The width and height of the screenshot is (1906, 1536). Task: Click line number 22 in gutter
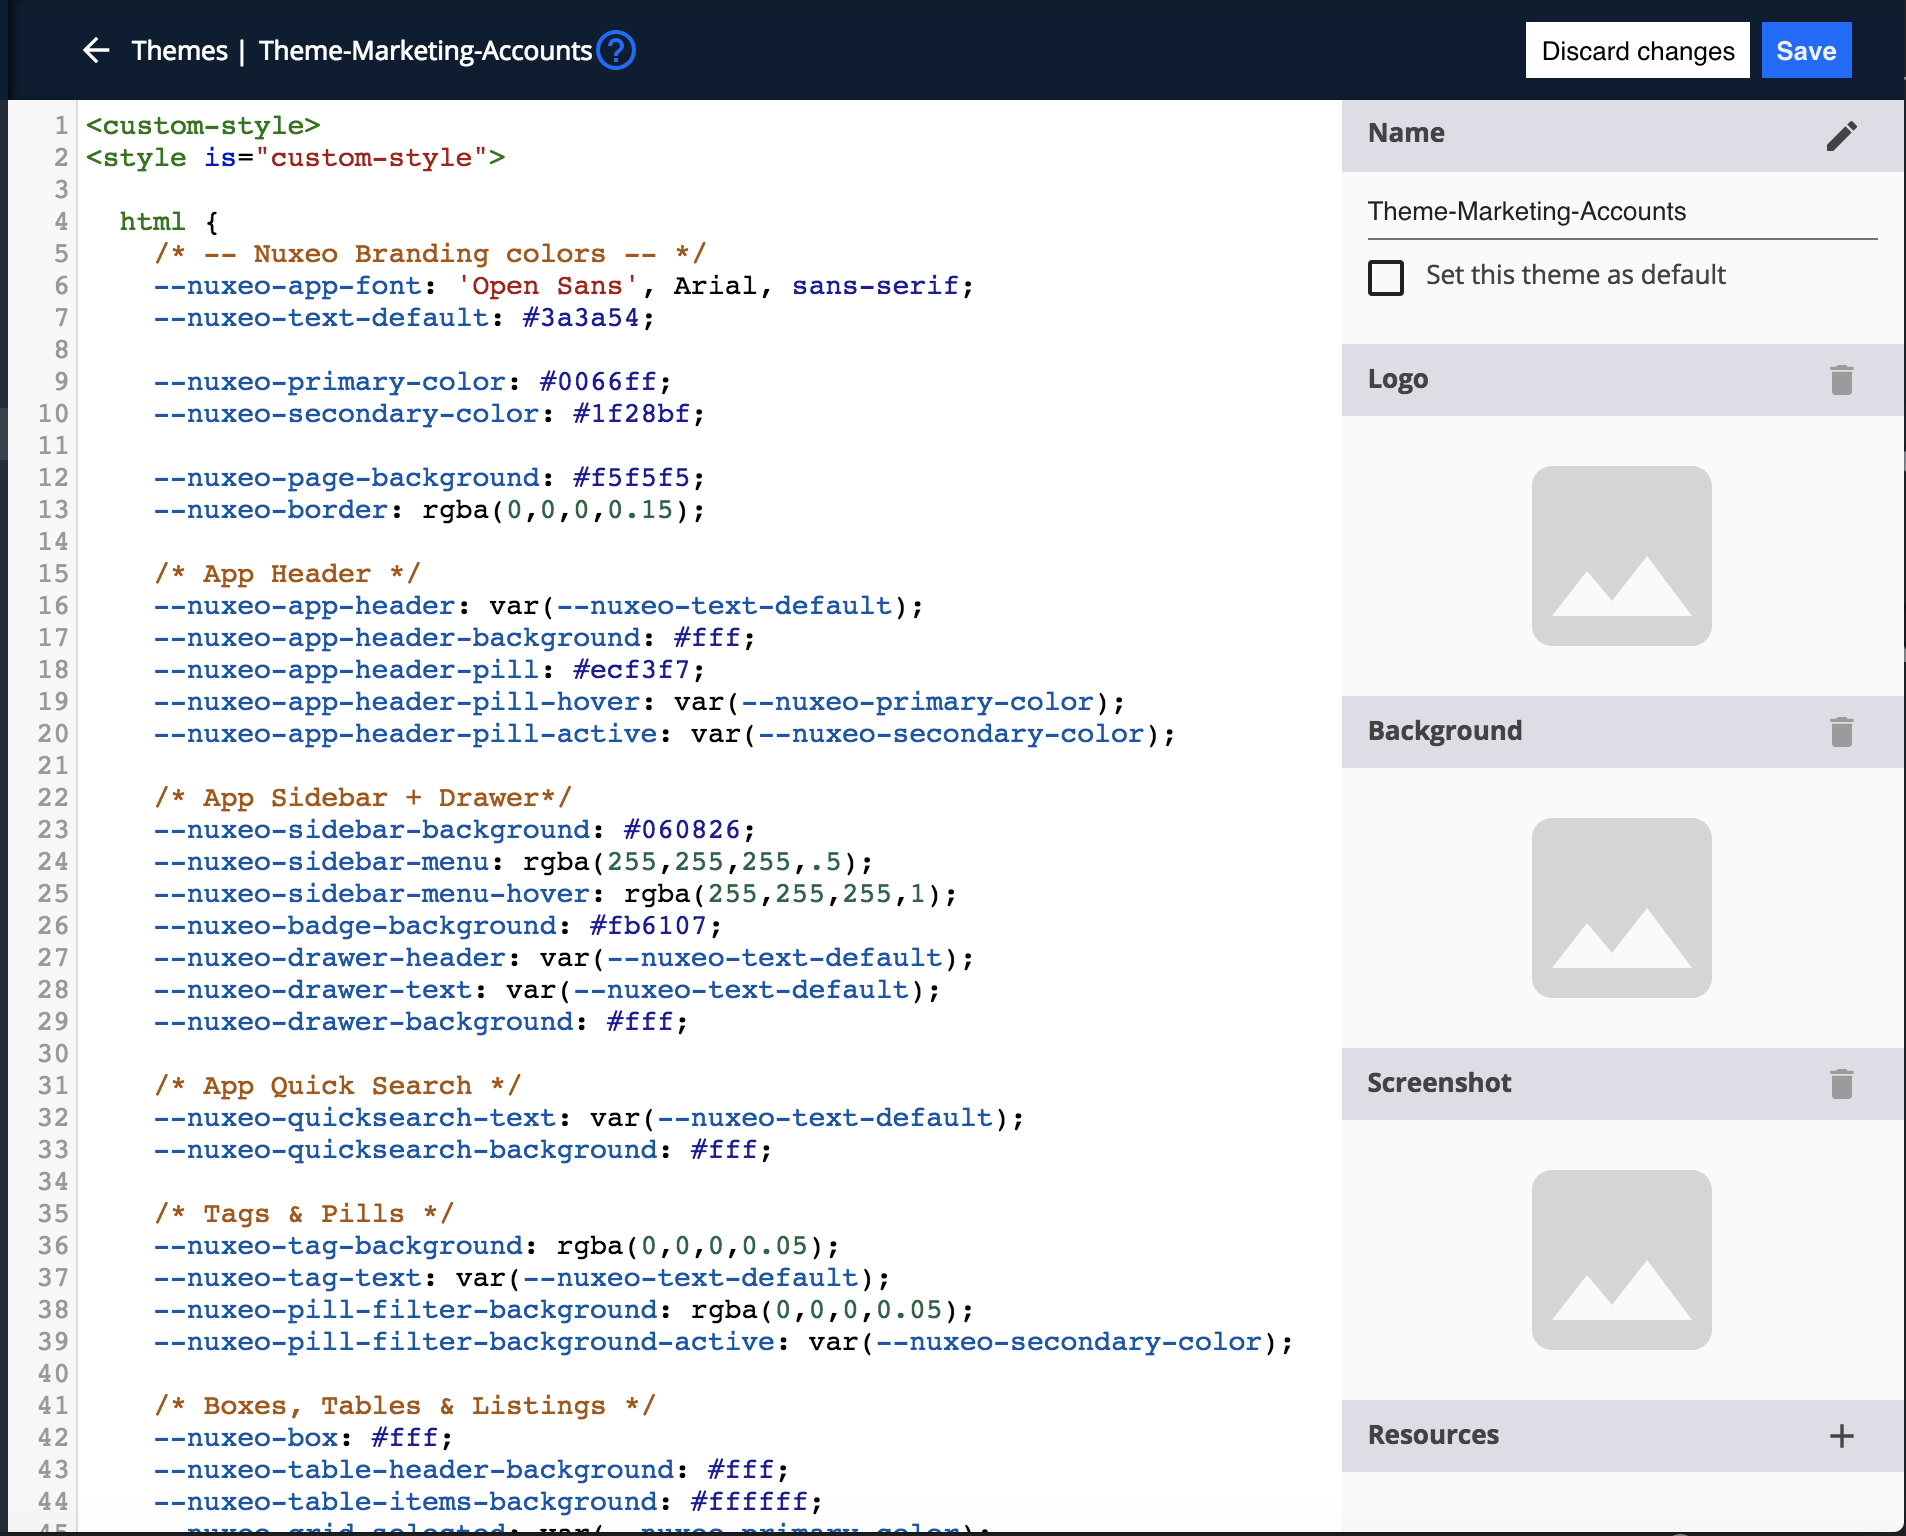pos(53,798)
